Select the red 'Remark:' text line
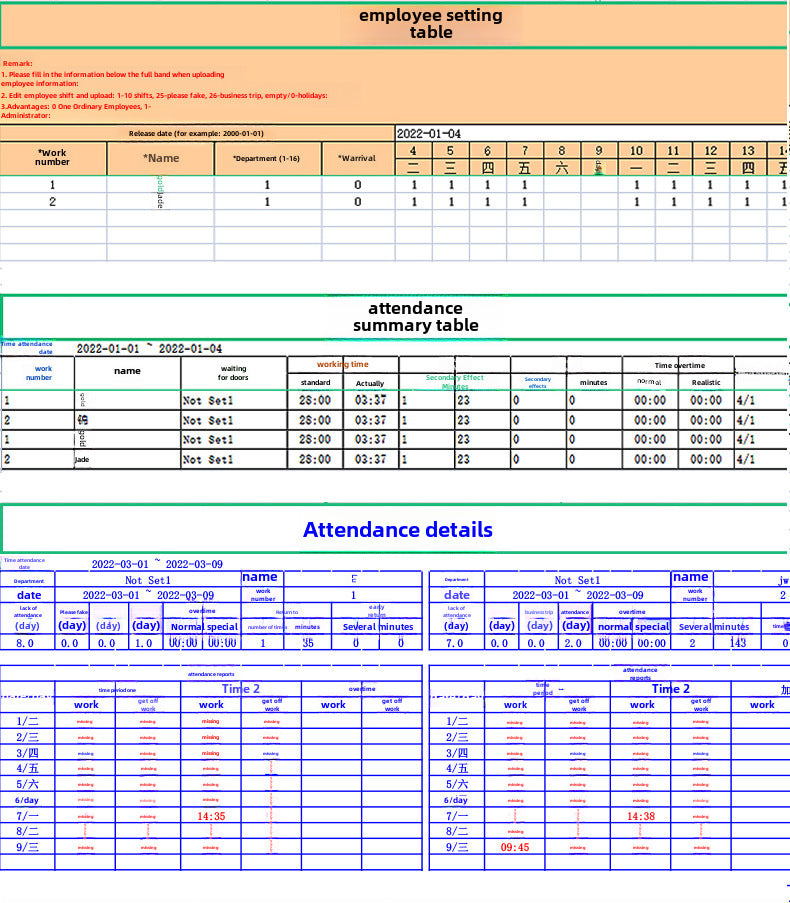 [17, 63]
